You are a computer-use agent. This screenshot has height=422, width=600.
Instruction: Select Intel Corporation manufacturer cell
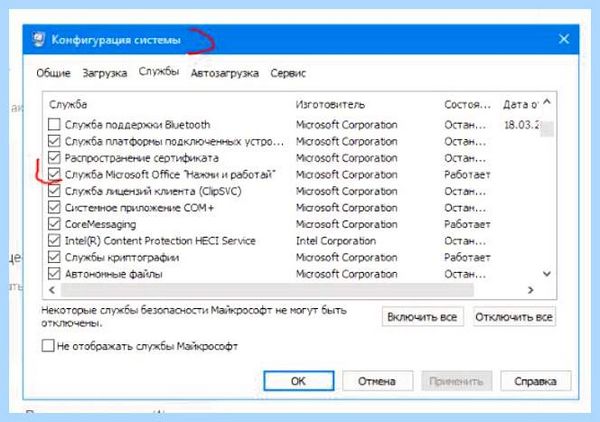point(336,241)
